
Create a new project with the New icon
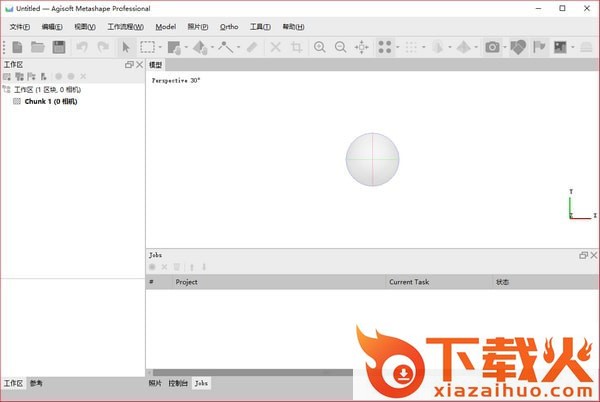17,47
